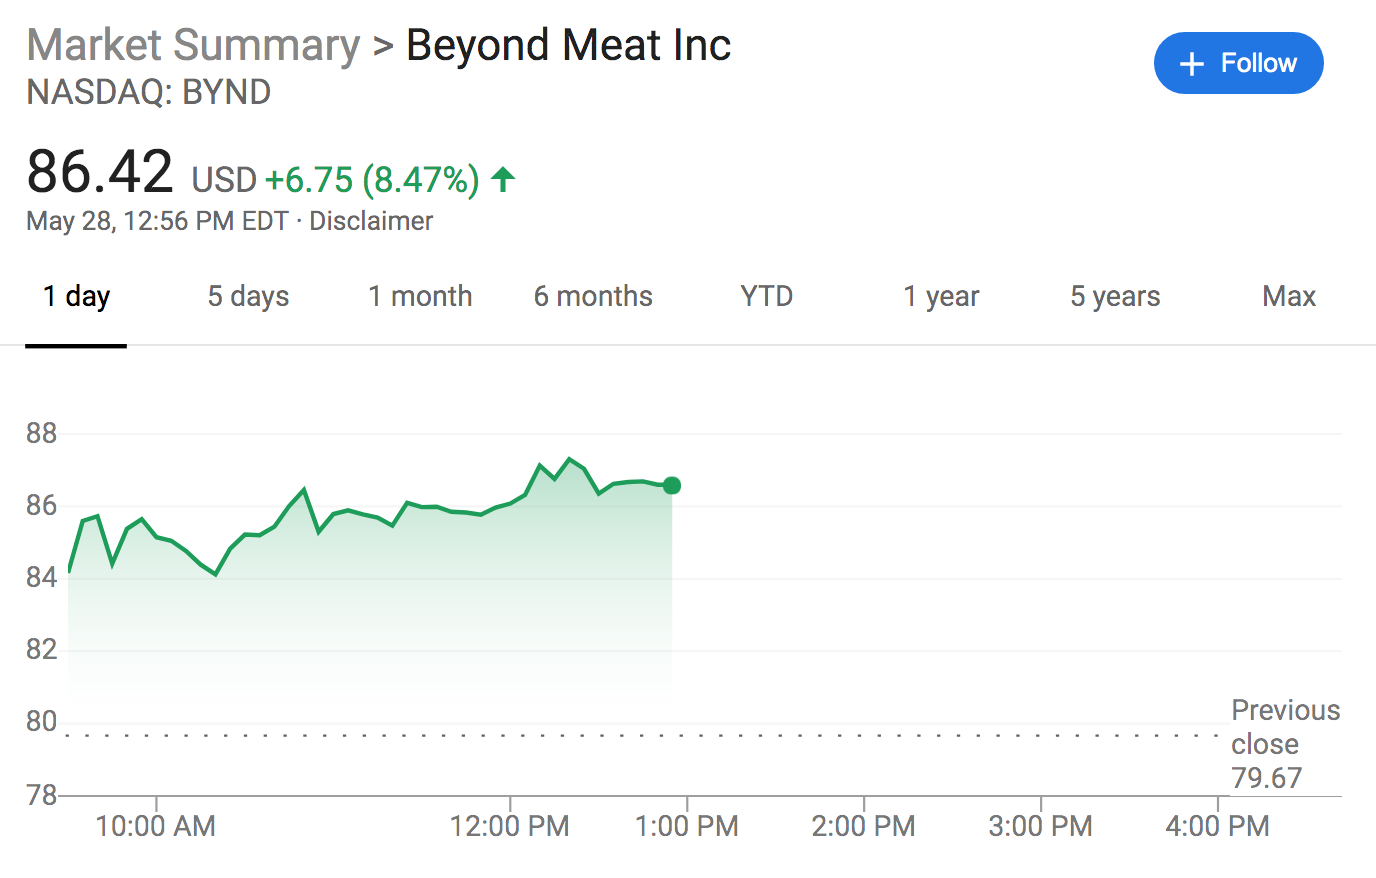Click the 4:00 PM axis label
Screen dimensions: 1376x878
pos(1217,826)
